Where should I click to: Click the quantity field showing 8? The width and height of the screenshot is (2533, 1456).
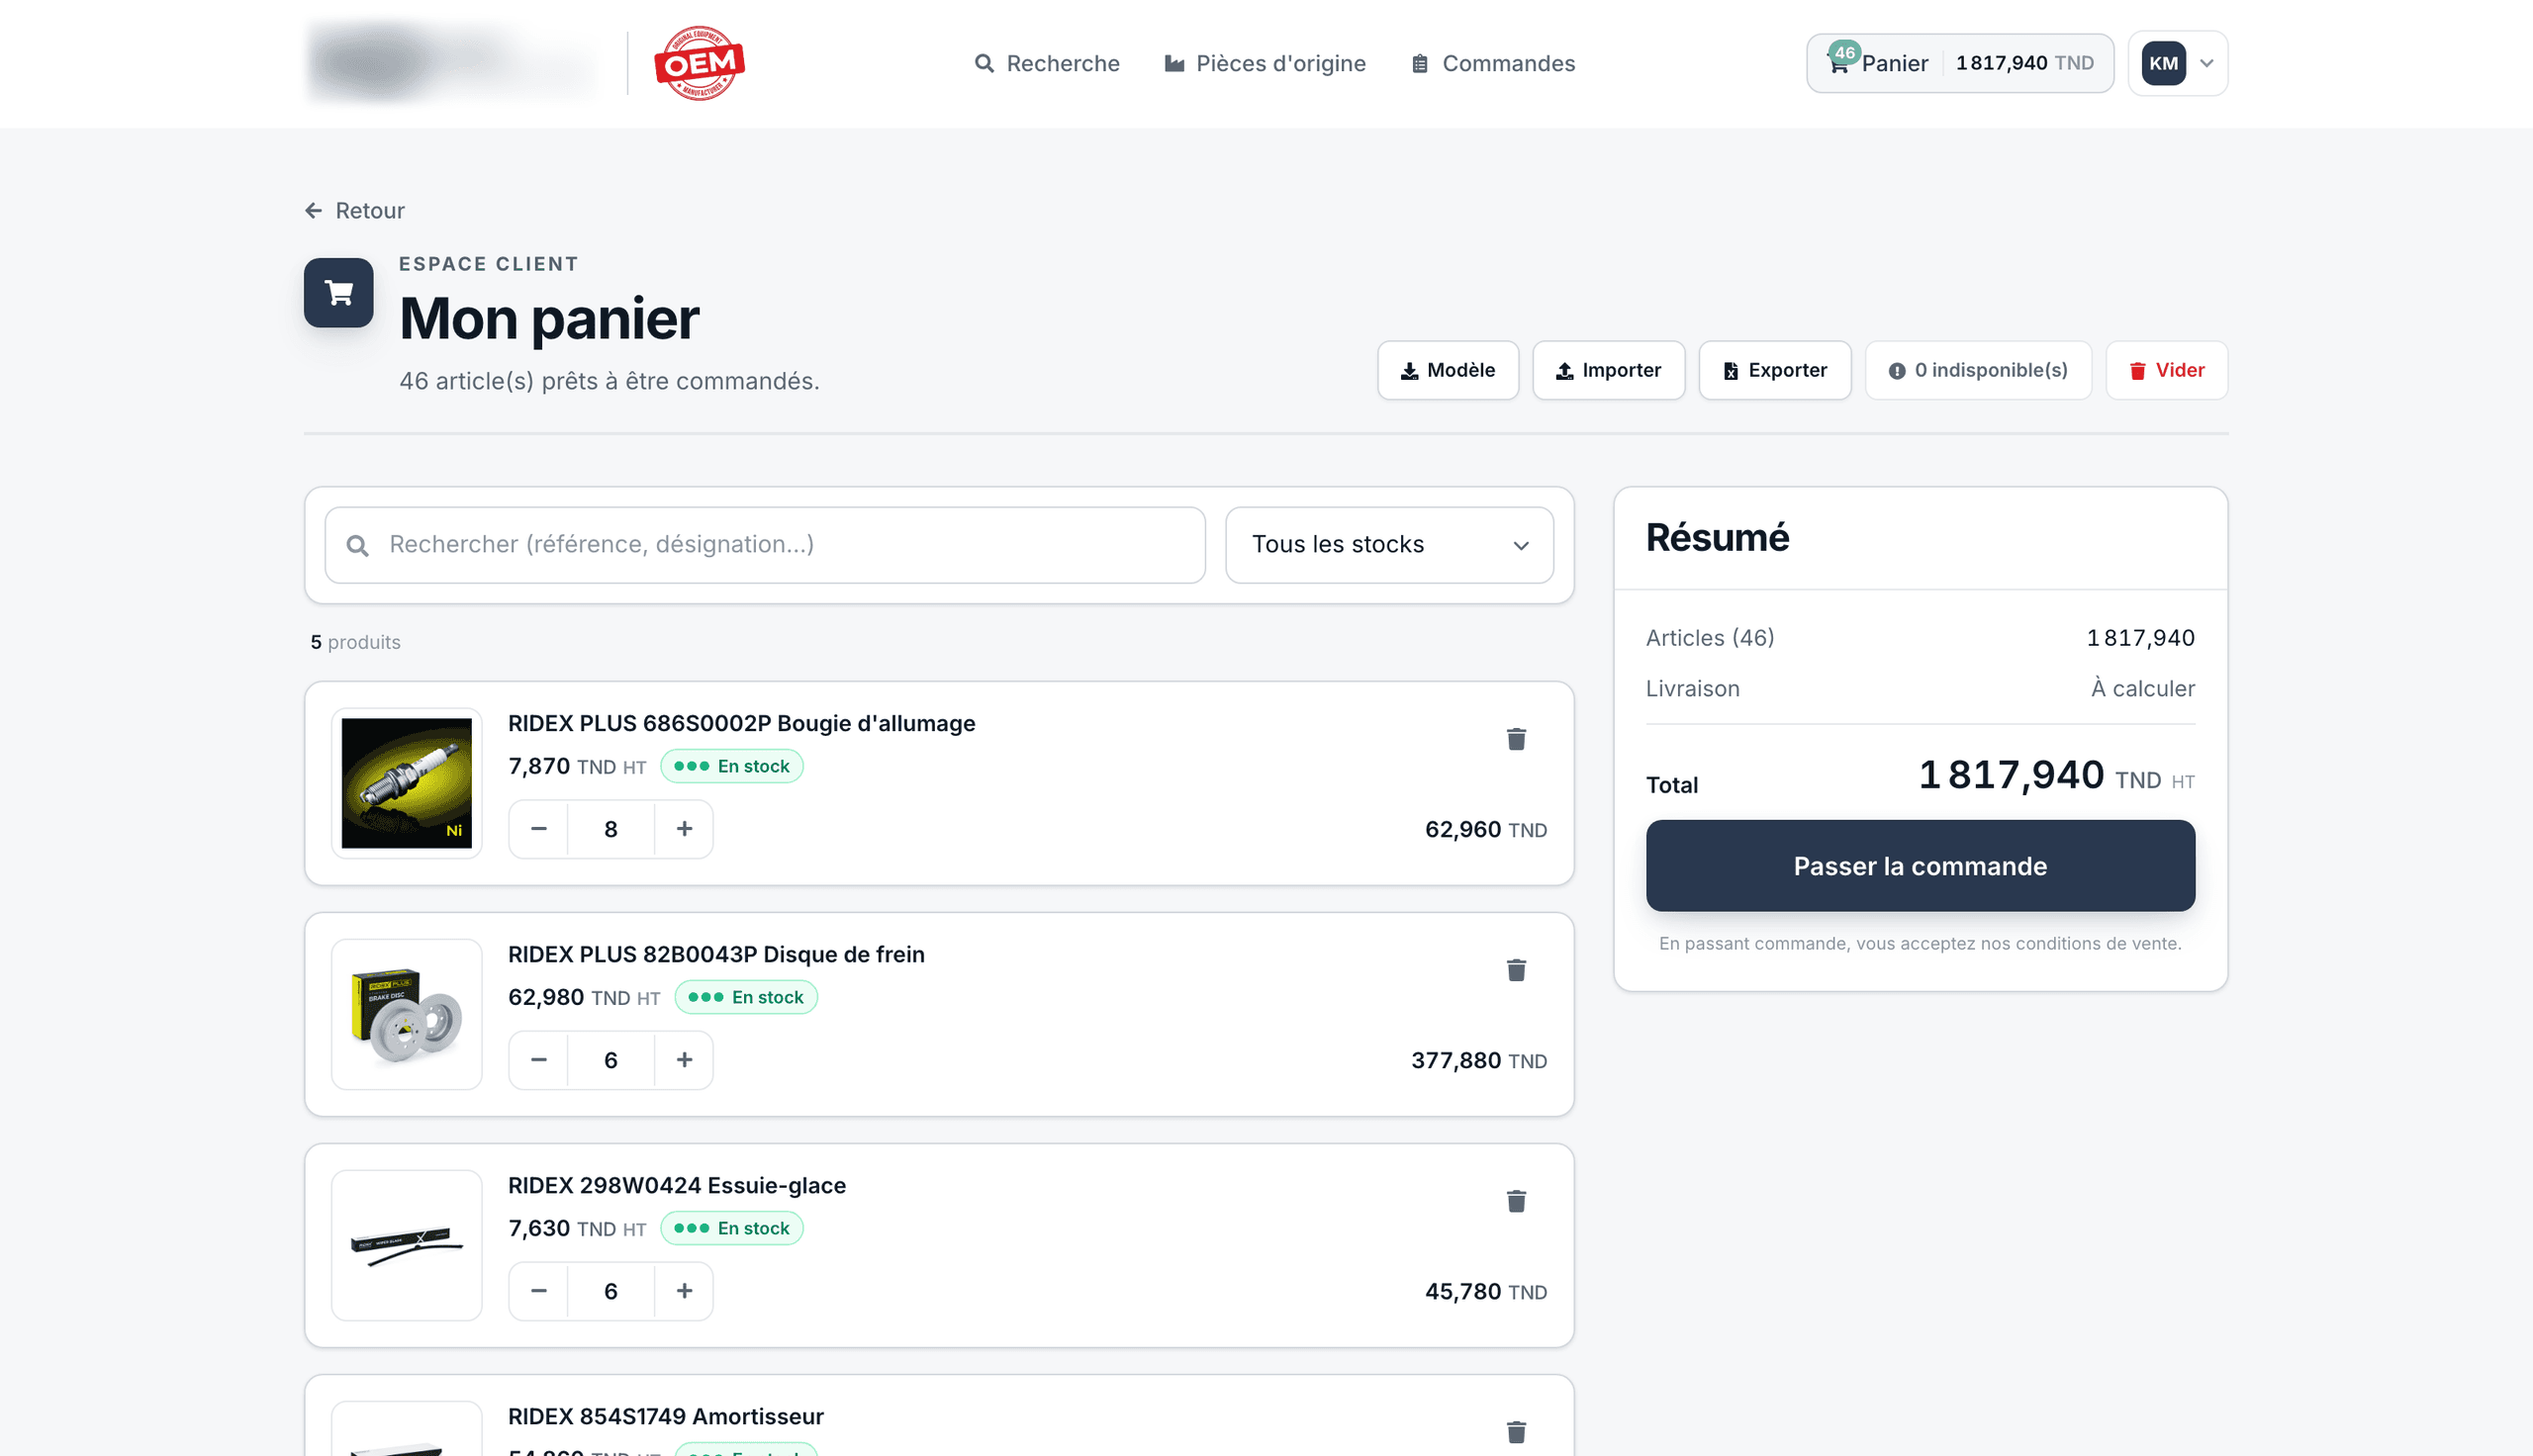coord(611,829)
